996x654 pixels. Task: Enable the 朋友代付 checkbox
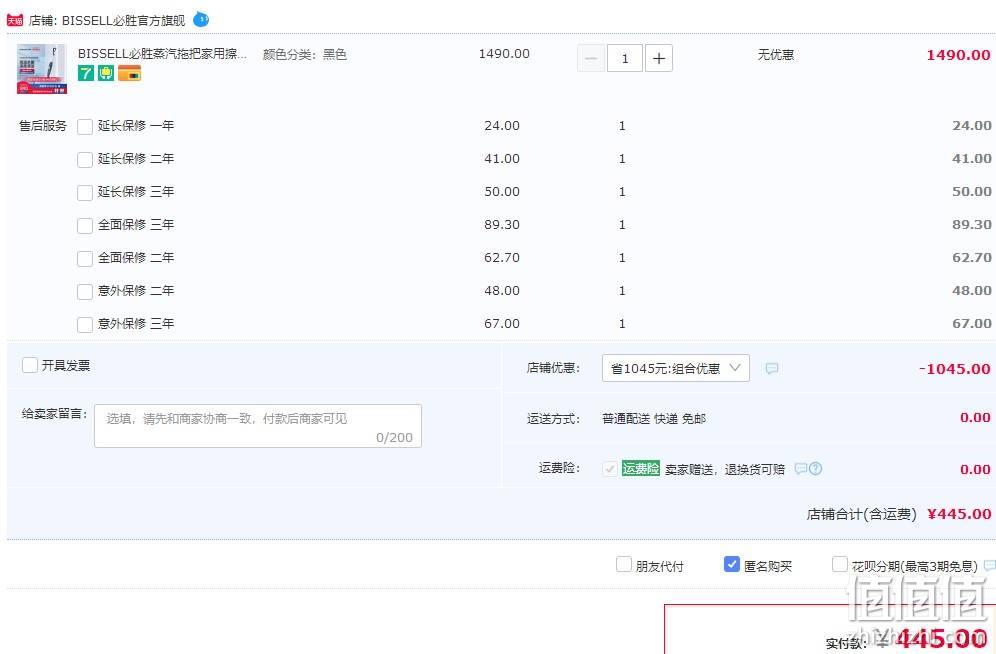(x=624, y=564)
